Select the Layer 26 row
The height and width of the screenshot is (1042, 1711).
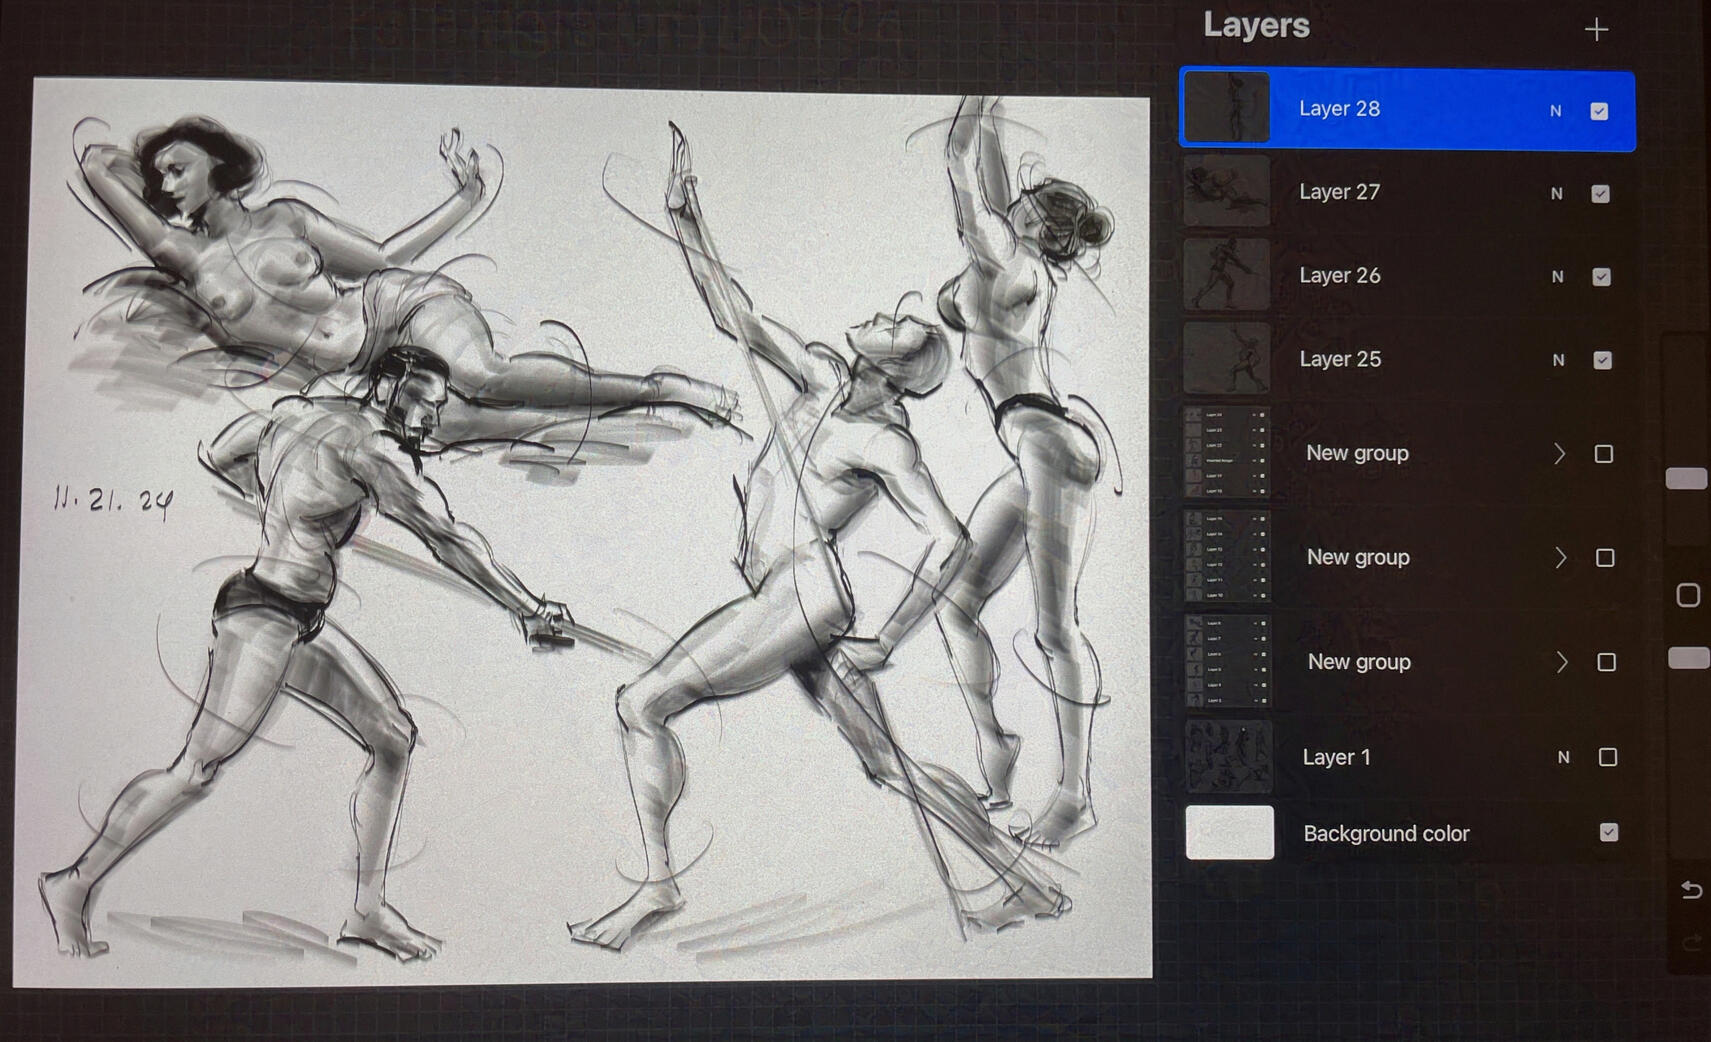pyautogui.click(x=1400, y=276)
